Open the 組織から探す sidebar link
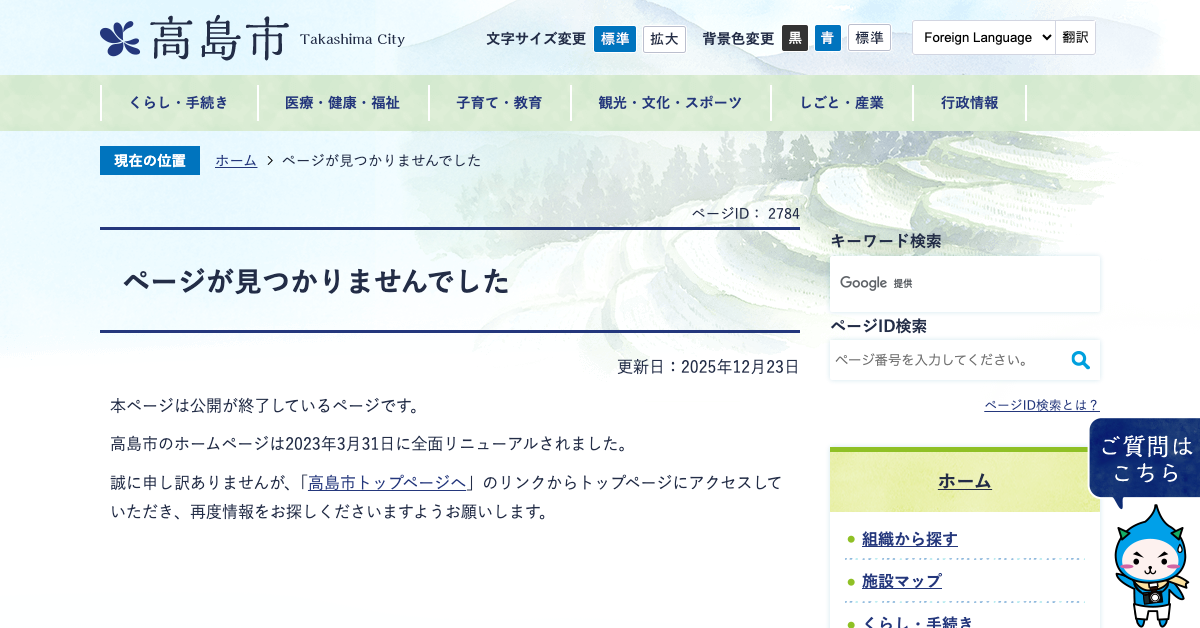This screenshot has height=628, width=1200. click(910, 539)
